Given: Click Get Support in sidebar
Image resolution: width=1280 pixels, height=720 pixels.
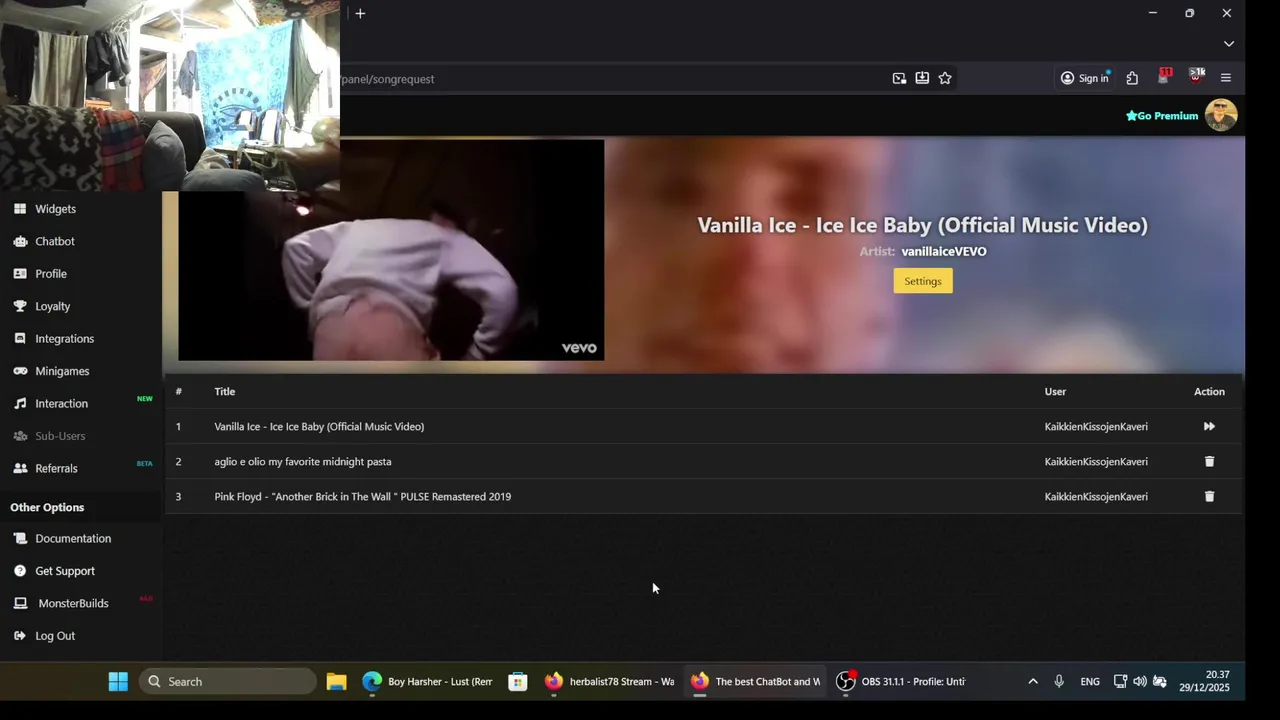Looking at the screenshot, I should [x=65, y=571].
